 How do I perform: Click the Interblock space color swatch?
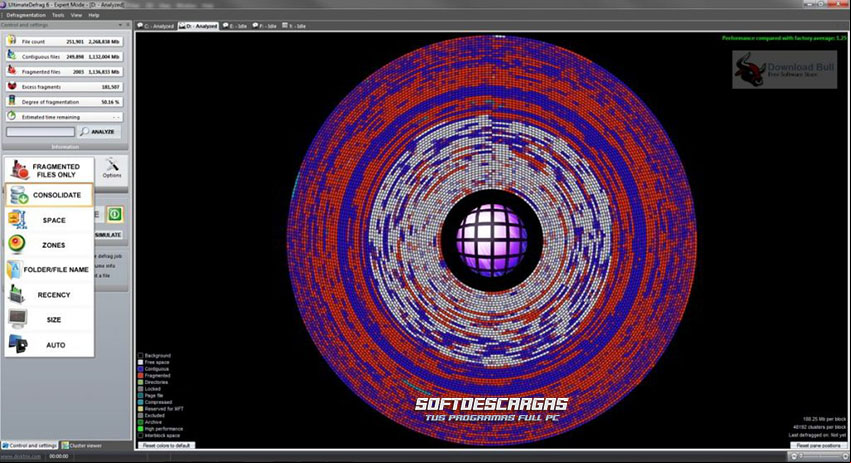(141, 435)
